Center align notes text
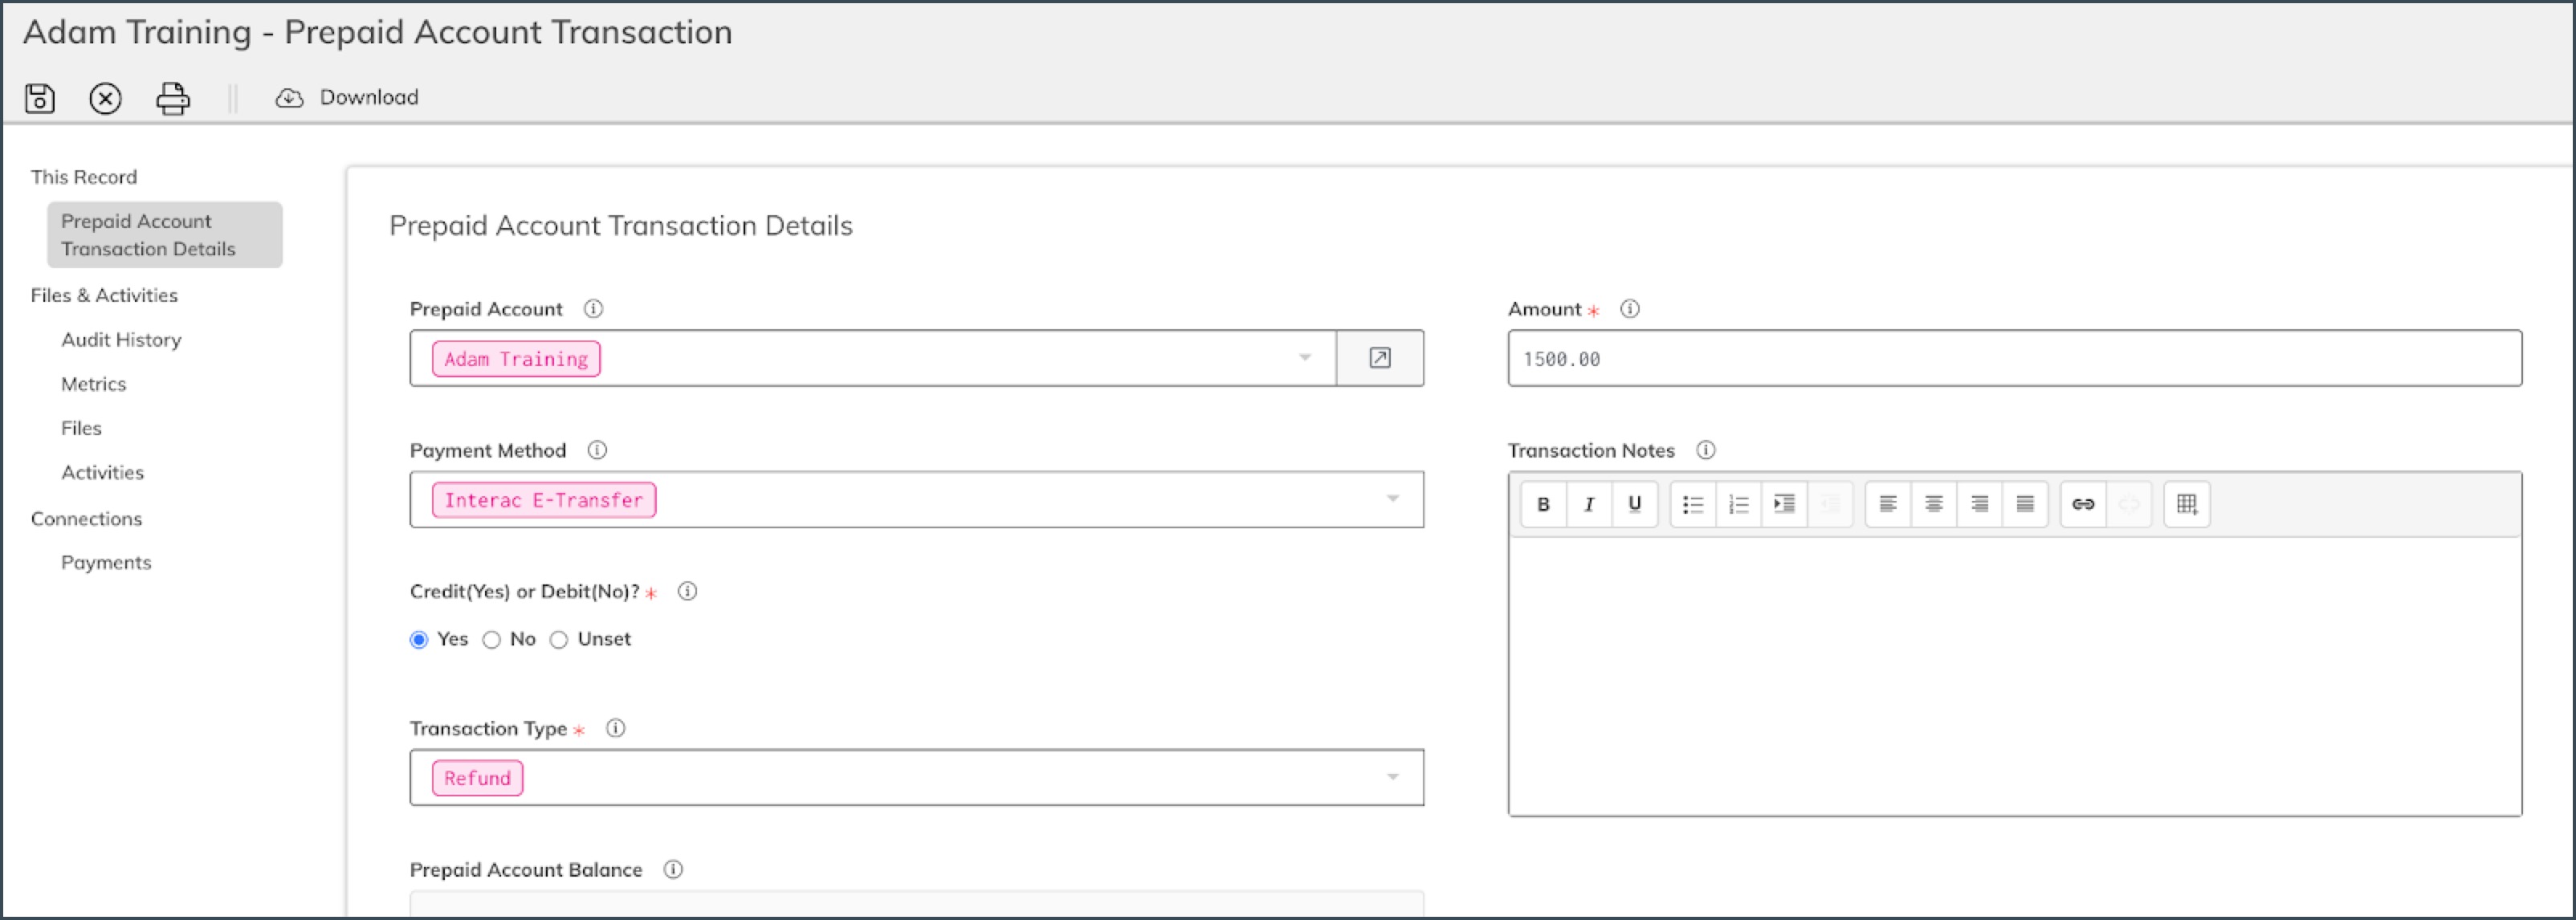Viewport: 2576px width, 920px height. pyautogui.click(x=1934, y=504)
